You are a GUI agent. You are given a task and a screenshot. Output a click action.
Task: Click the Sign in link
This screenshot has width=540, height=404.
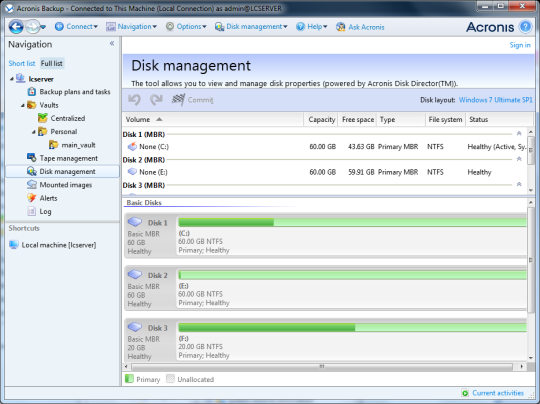[x=520, y=45]
